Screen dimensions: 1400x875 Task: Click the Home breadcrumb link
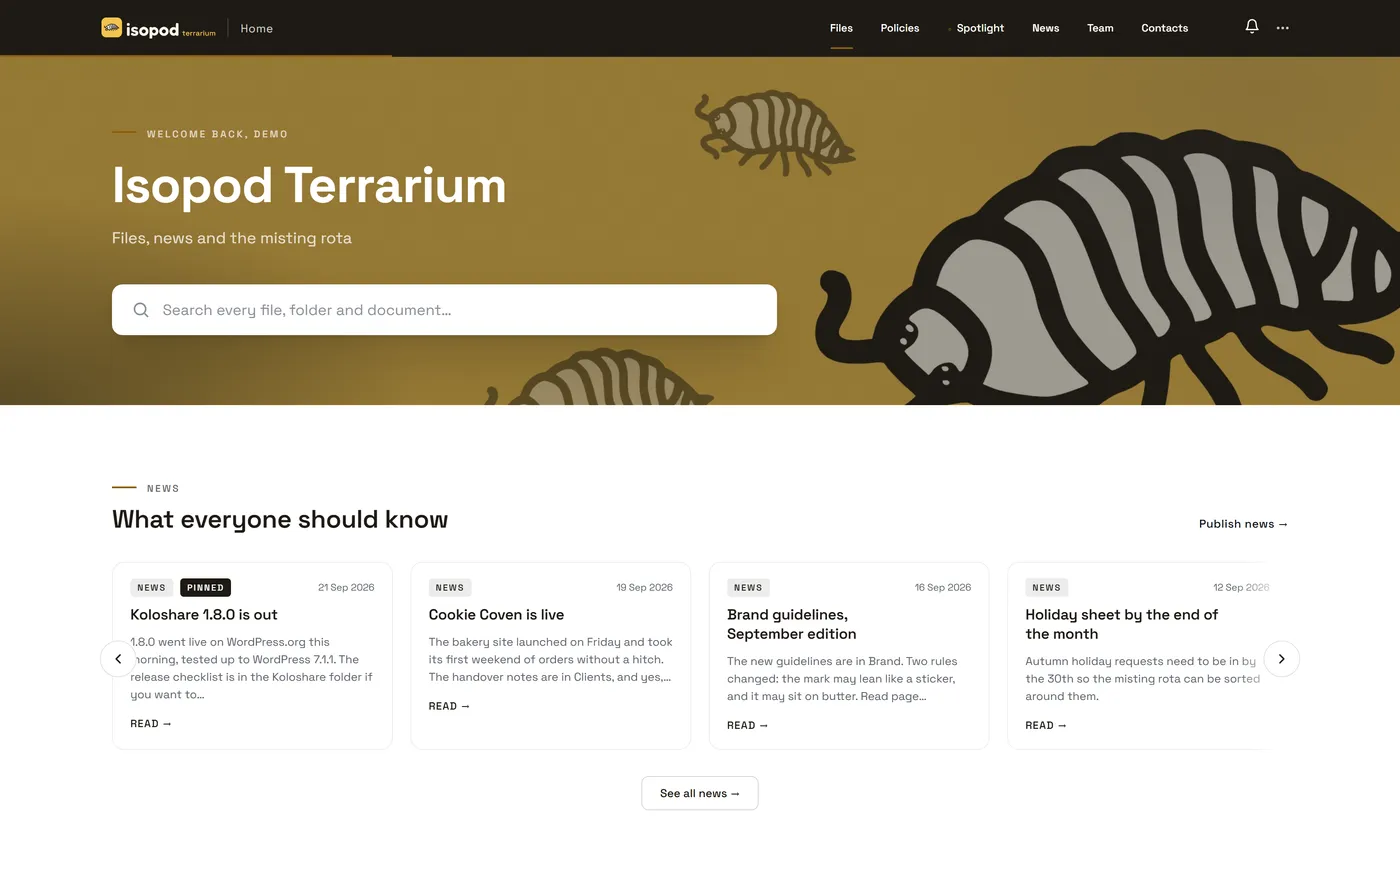[257, 28]
